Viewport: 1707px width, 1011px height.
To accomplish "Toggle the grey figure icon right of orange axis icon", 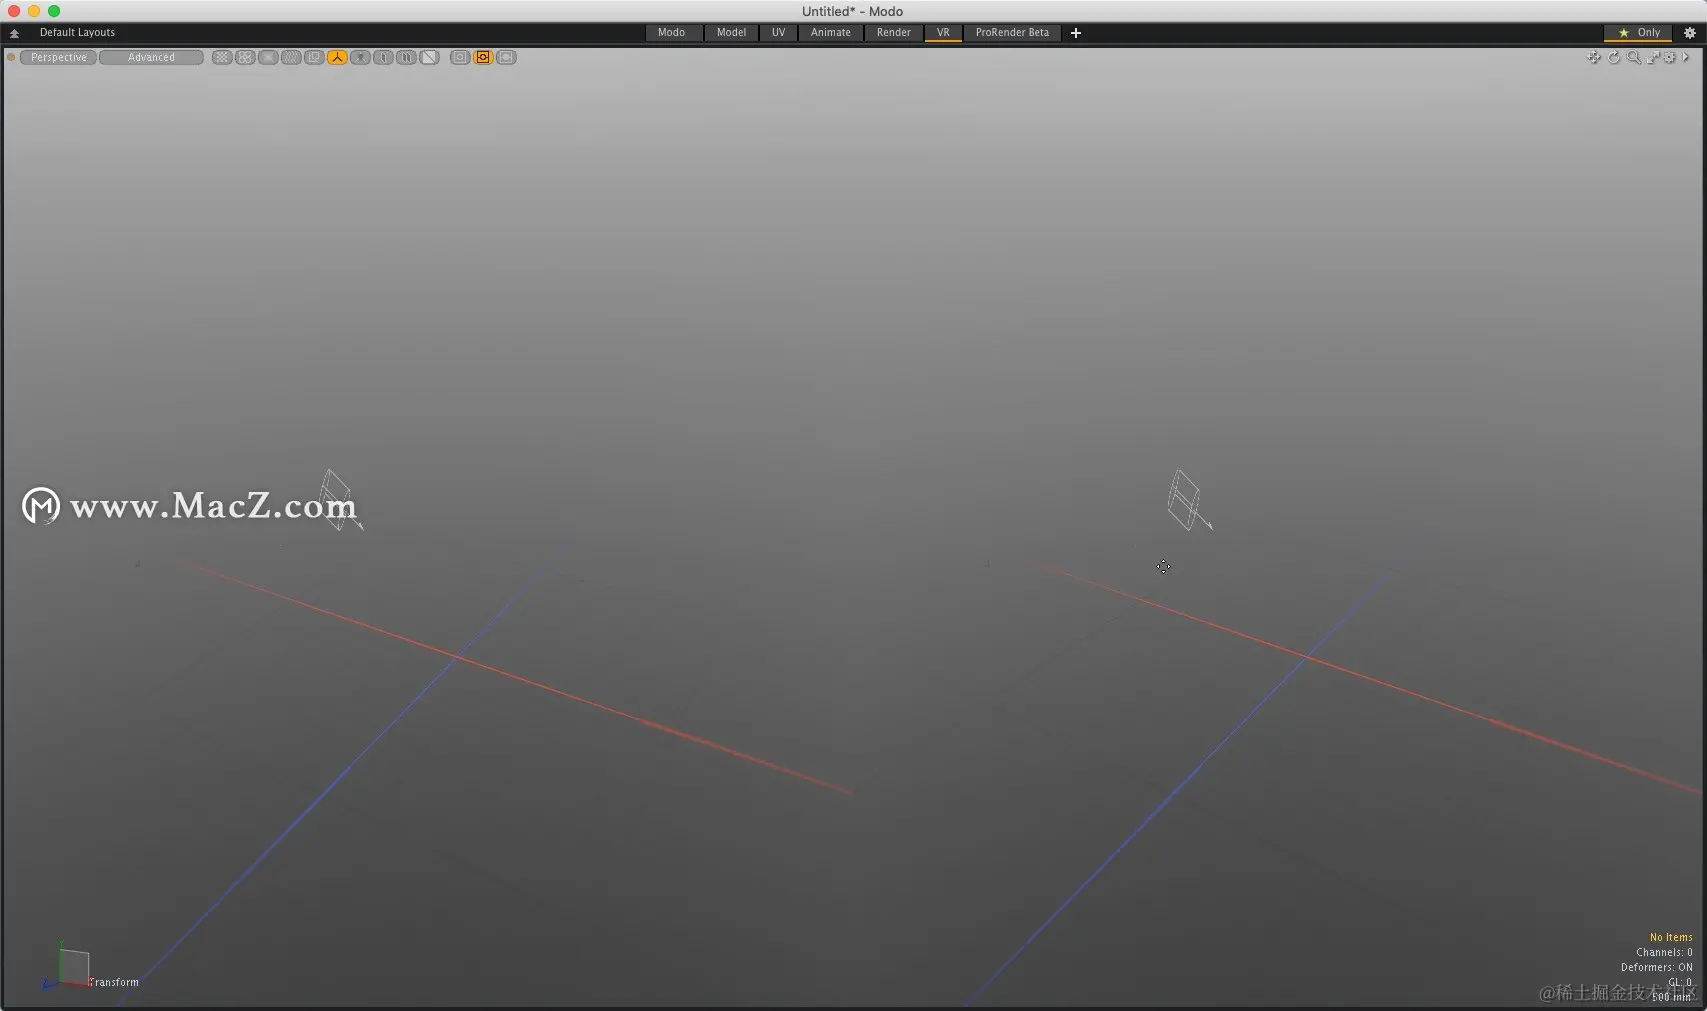I will [360, 58].
